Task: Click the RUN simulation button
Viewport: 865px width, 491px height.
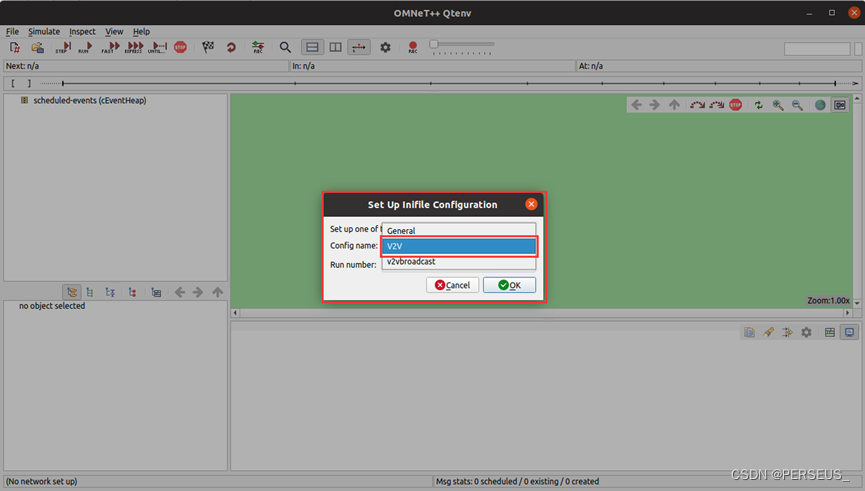Action: click(86, 47)
